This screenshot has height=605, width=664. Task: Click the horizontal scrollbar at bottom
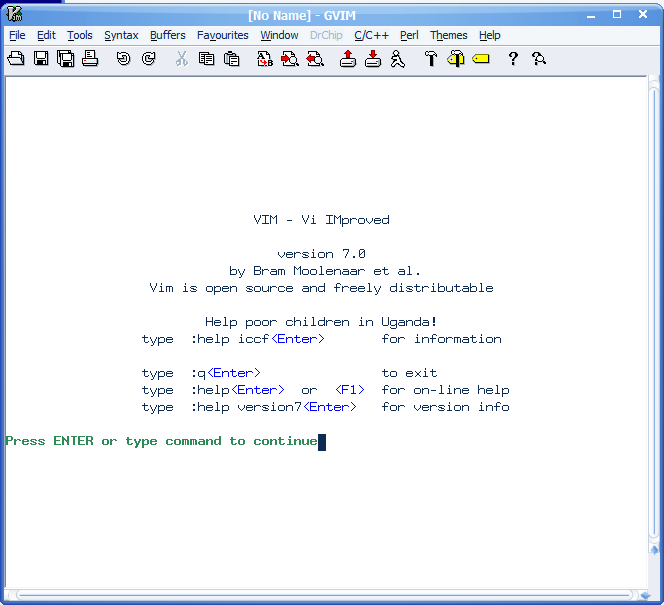point(324,595)
